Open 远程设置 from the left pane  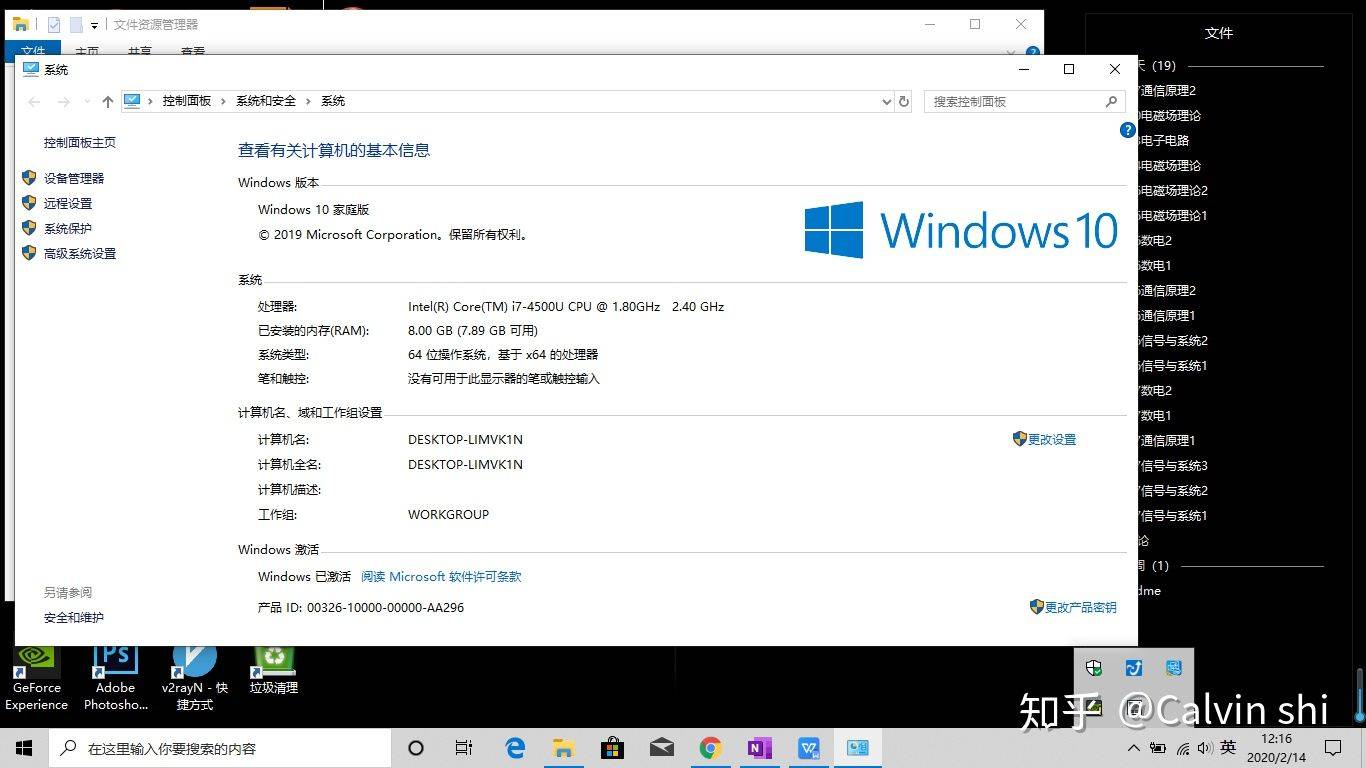click(68, 203)
